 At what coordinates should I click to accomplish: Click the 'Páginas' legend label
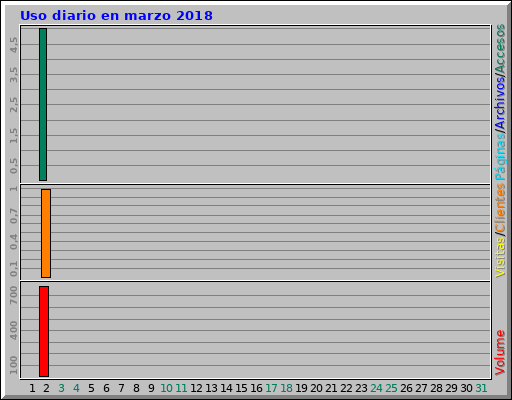click(500, 157)
